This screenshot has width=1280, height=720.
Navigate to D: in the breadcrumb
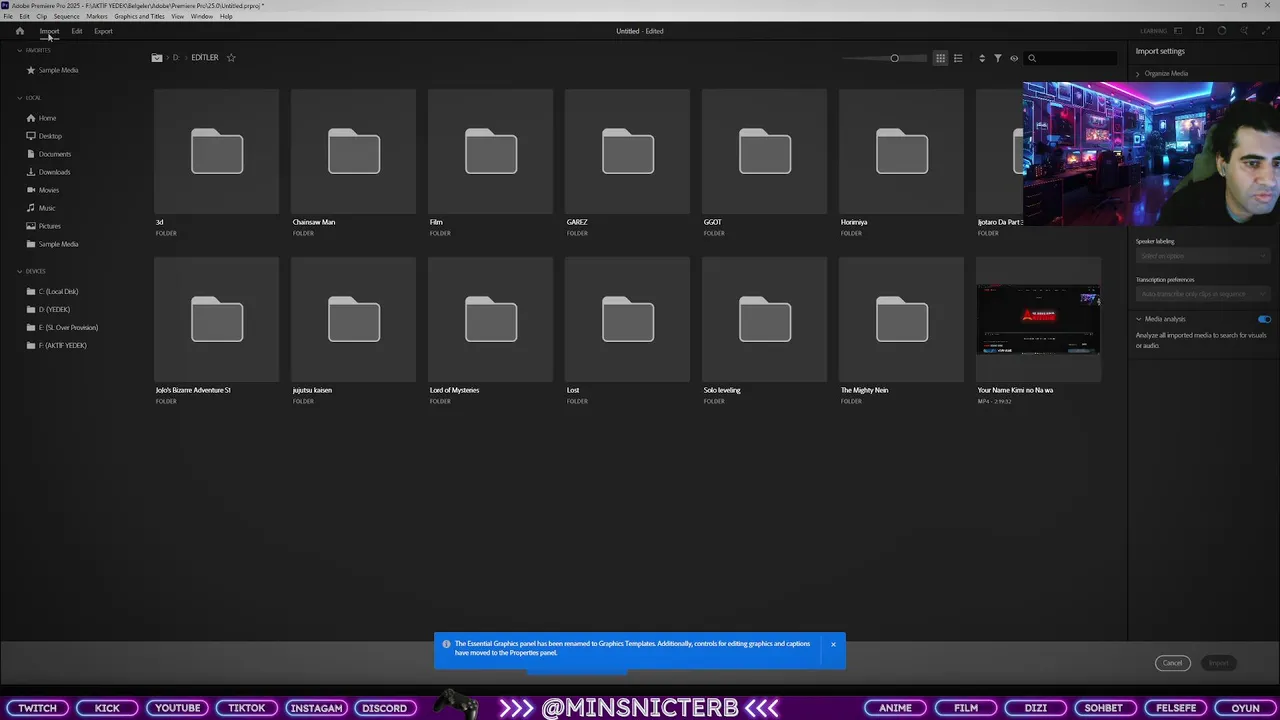click(x=176, y=58)
